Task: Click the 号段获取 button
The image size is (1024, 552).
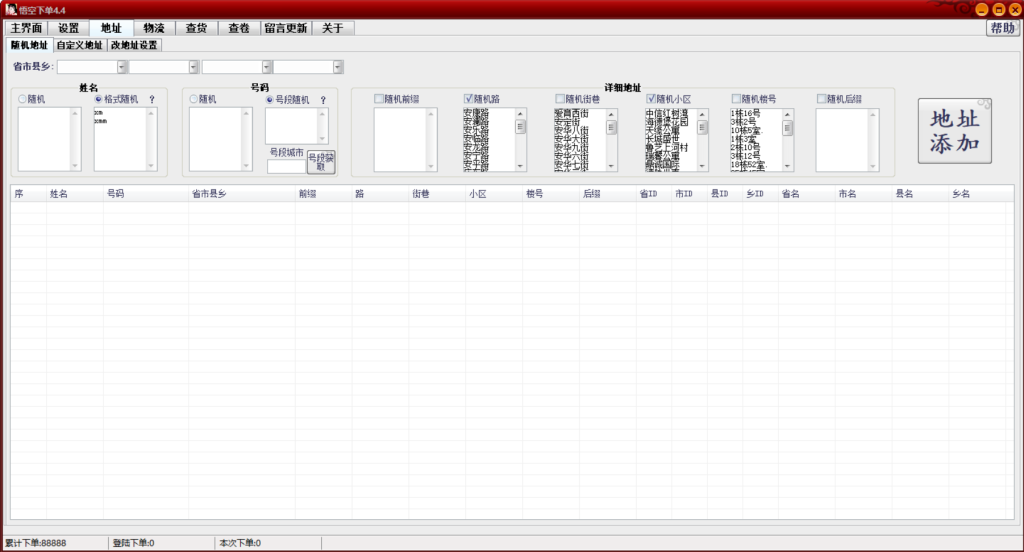Action: [x=321, y=162]
